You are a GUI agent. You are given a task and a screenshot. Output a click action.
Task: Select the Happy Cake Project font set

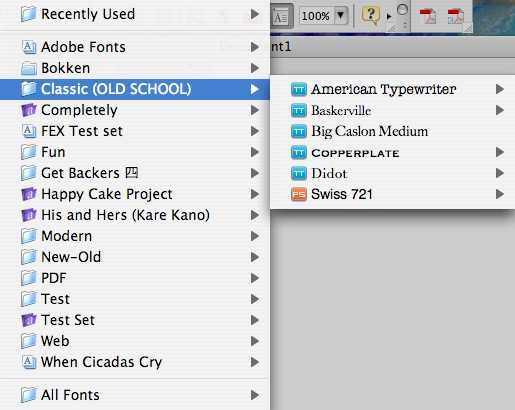(x=135, y=194)
